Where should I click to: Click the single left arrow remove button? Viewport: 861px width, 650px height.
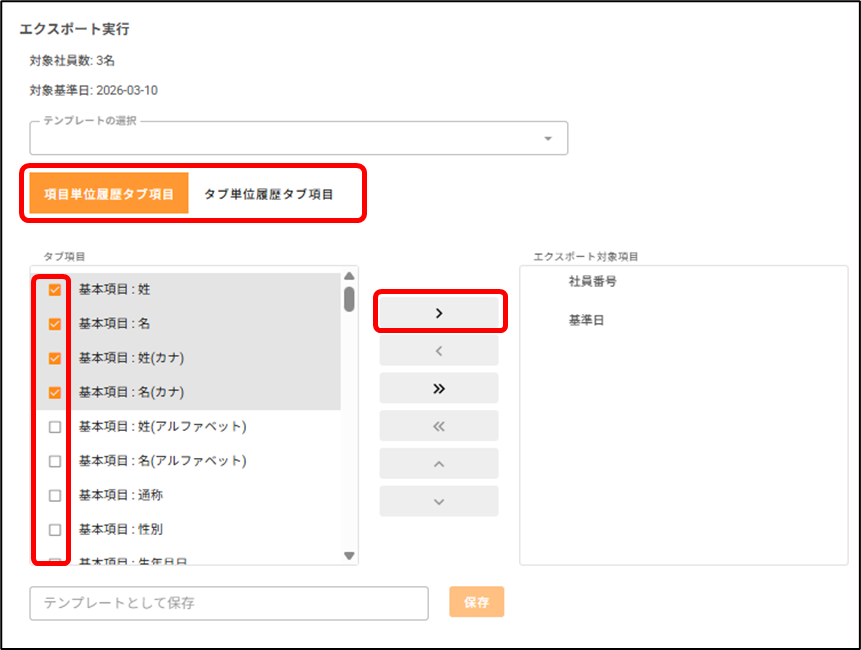coord(438,351)
